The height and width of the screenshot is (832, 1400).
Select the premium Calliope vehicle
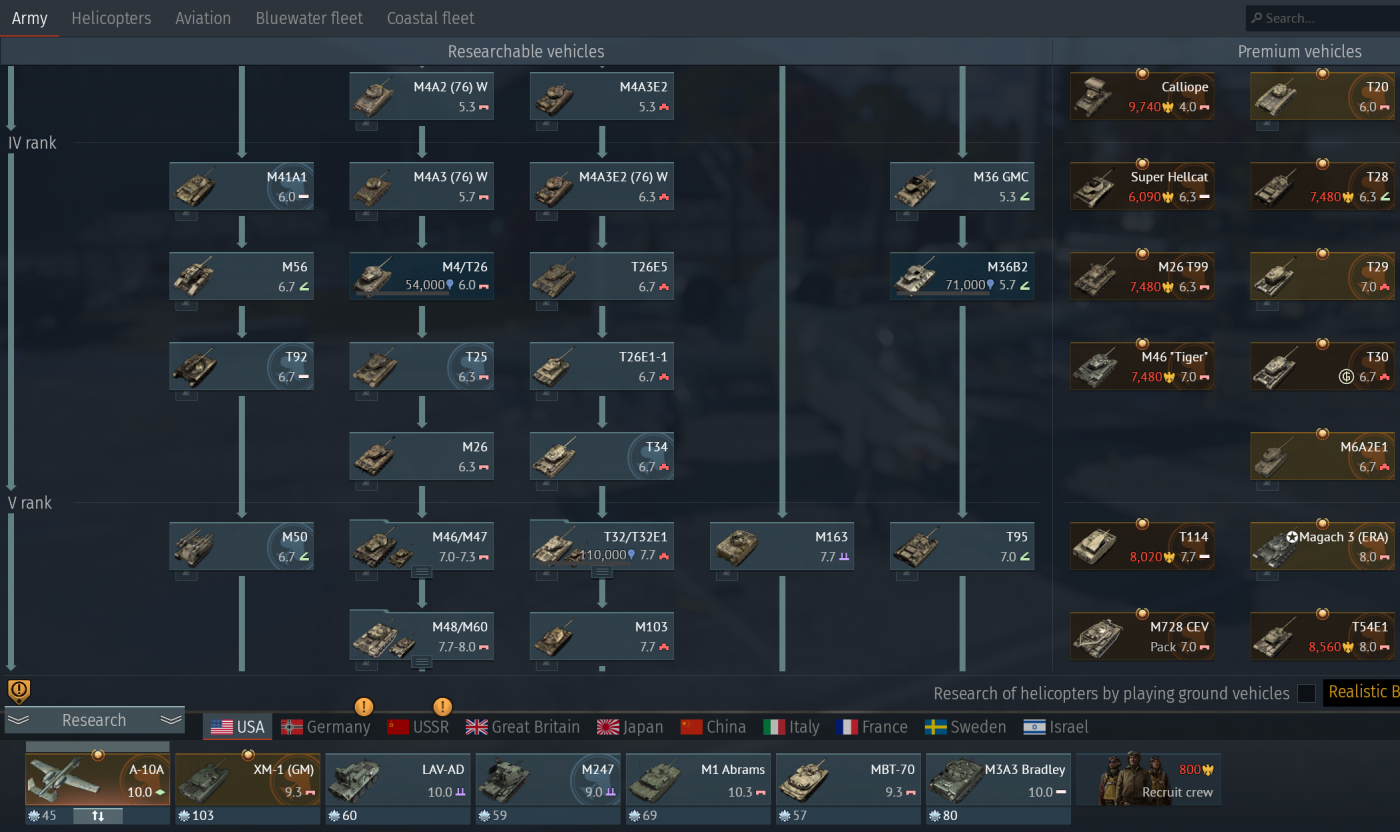[1142, 96]
